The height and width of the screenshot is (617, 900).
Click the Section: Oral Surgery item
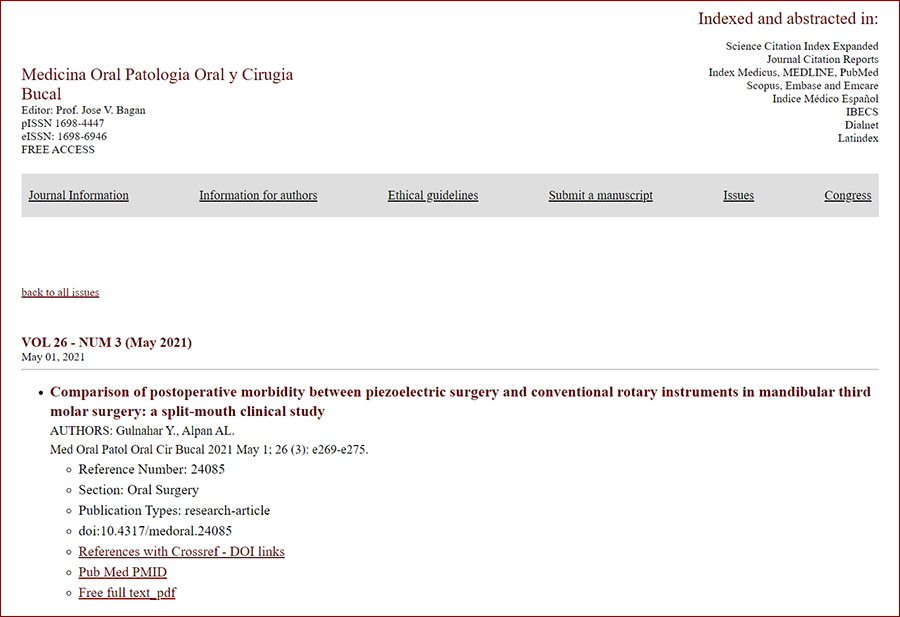pyautogui.click(x=138, y=490)
